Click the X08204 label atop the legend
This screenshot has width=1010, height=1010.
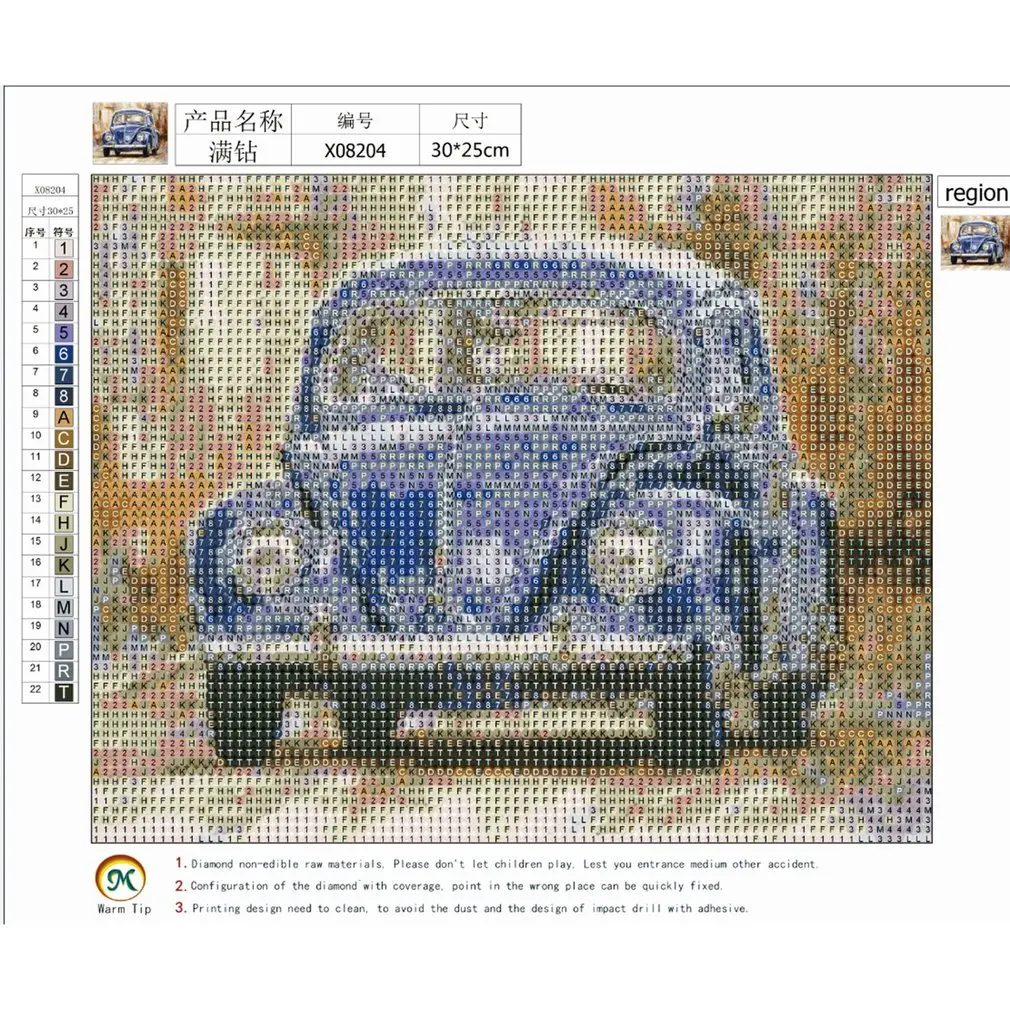tap(50, 190)
